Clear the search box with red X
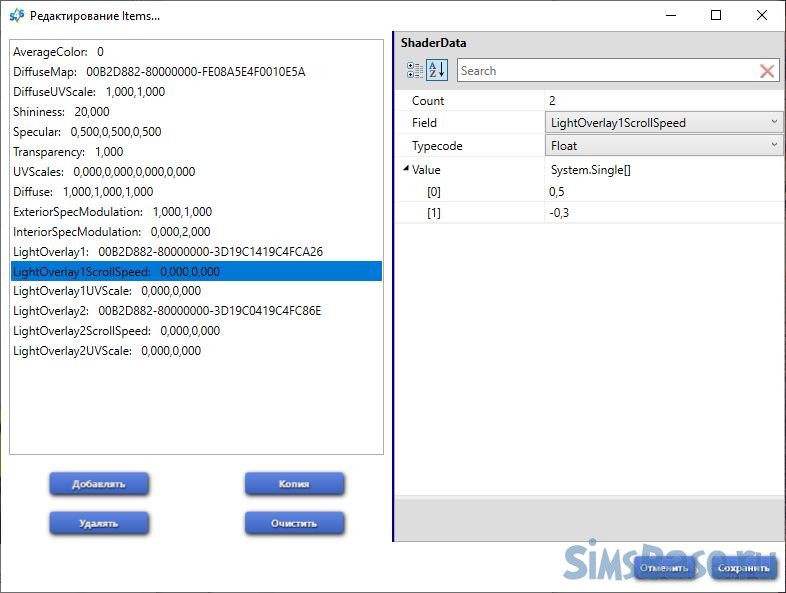This screenshot has height=593, width=786. tap(767, 71)
